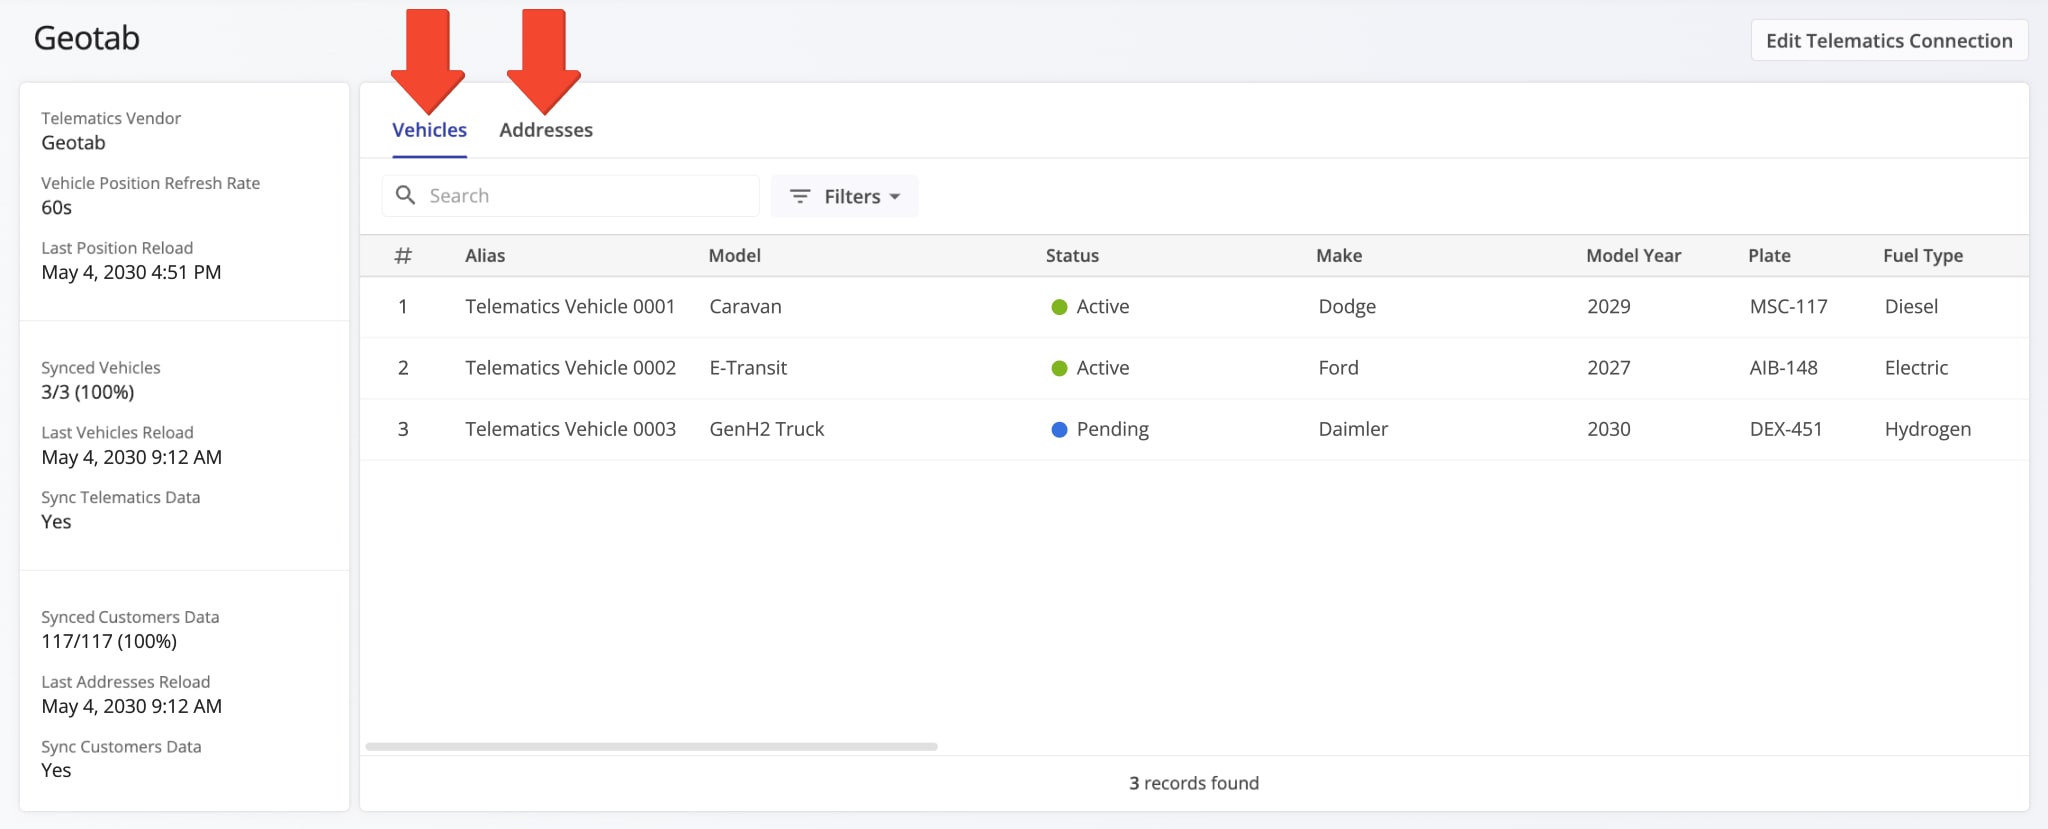2048x829 pixels.
Task: Sort by the Plate column header
Action: pyautogui.click(x=1769, y=255)
